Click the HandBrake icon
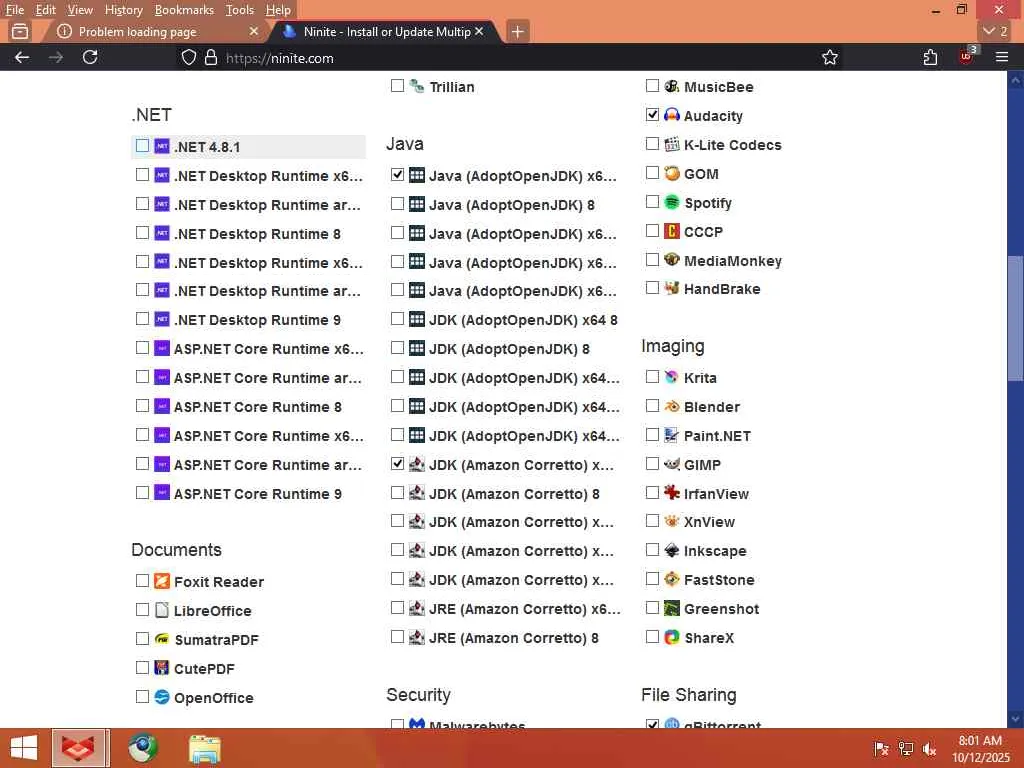 click(671, 288)
